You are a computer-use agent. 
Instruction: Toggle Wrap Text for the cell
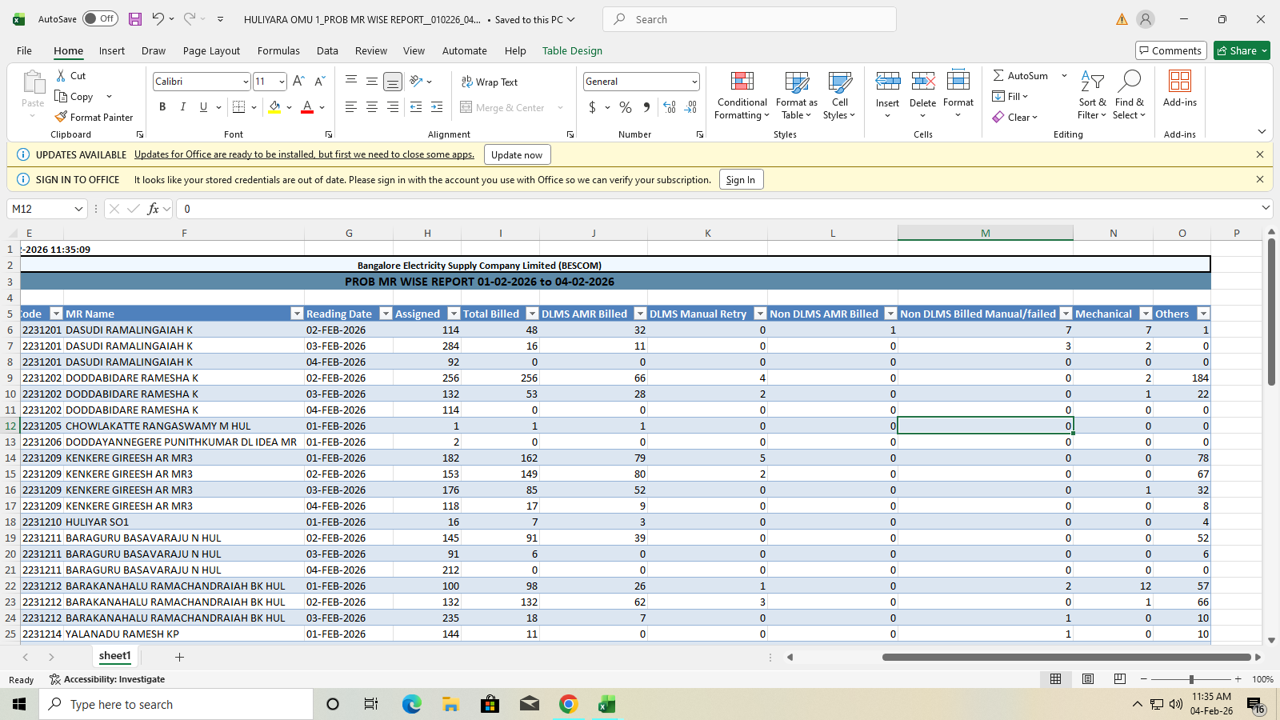pos(489,82)
